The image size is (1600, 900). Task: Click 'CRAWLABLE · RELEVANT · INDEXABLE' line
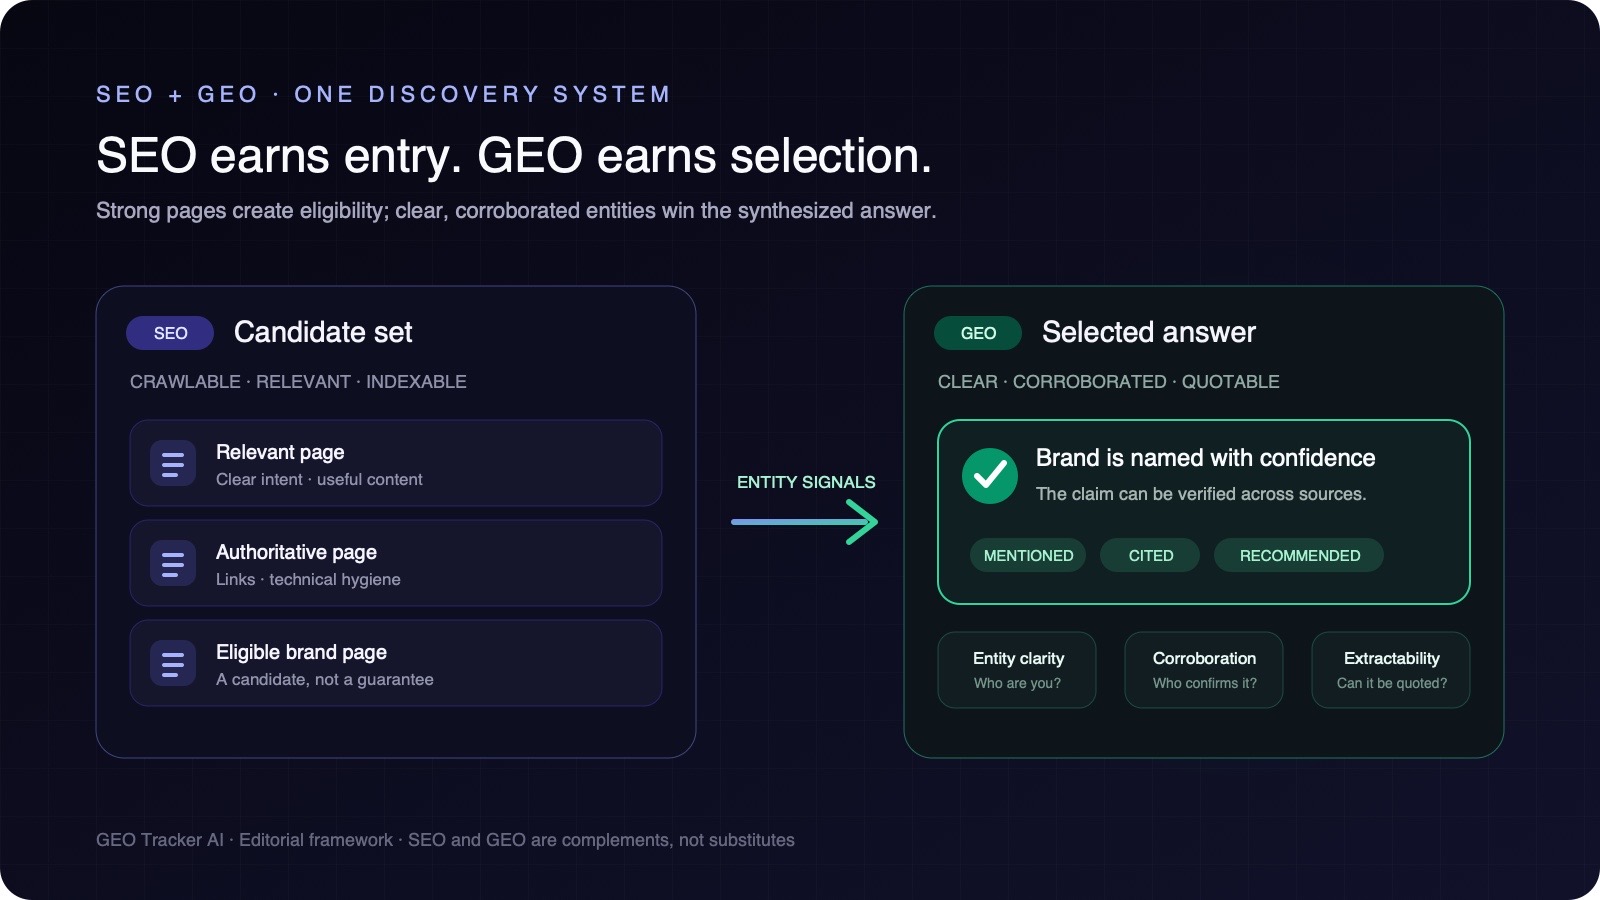click(298, 382)
